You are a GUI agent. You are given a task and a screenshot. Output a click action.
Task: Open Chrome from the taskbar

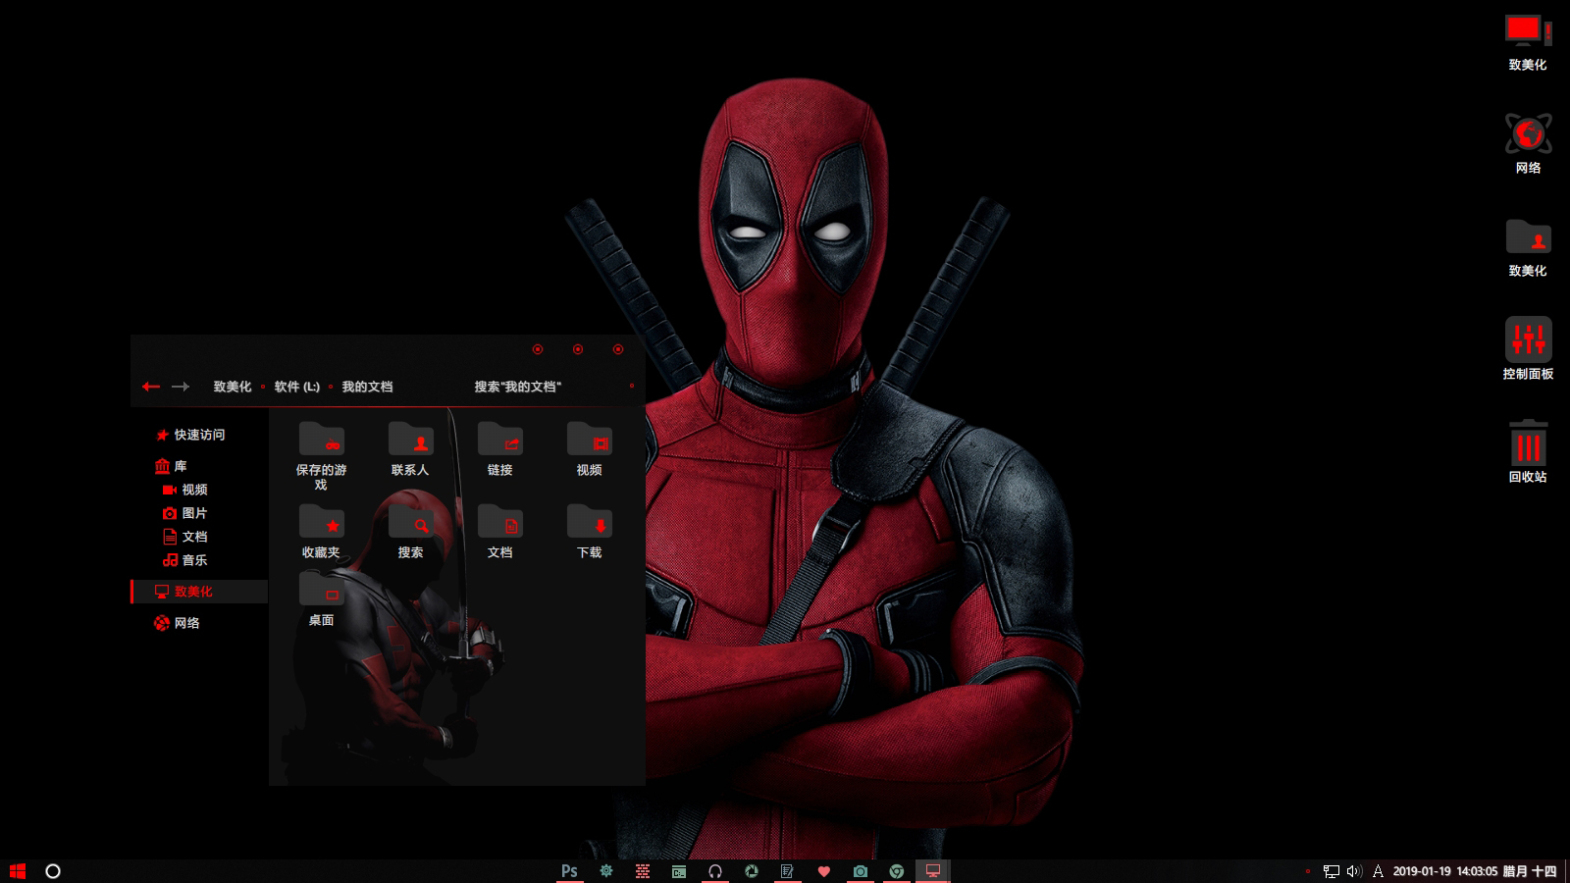pyautogui.click(x=897, y=871)
